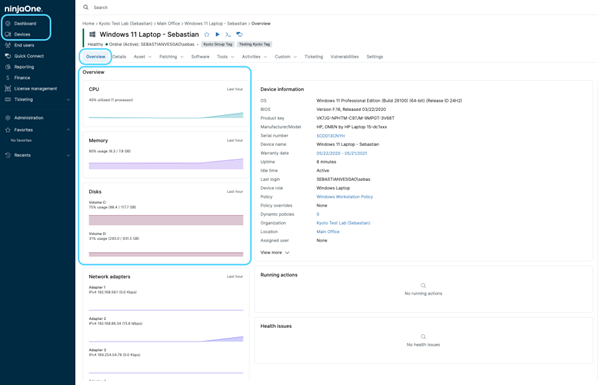The height and width of the screenshot is (385, 598).
Task: Click the Adapter 2 network graph
Action: point(166,339)
